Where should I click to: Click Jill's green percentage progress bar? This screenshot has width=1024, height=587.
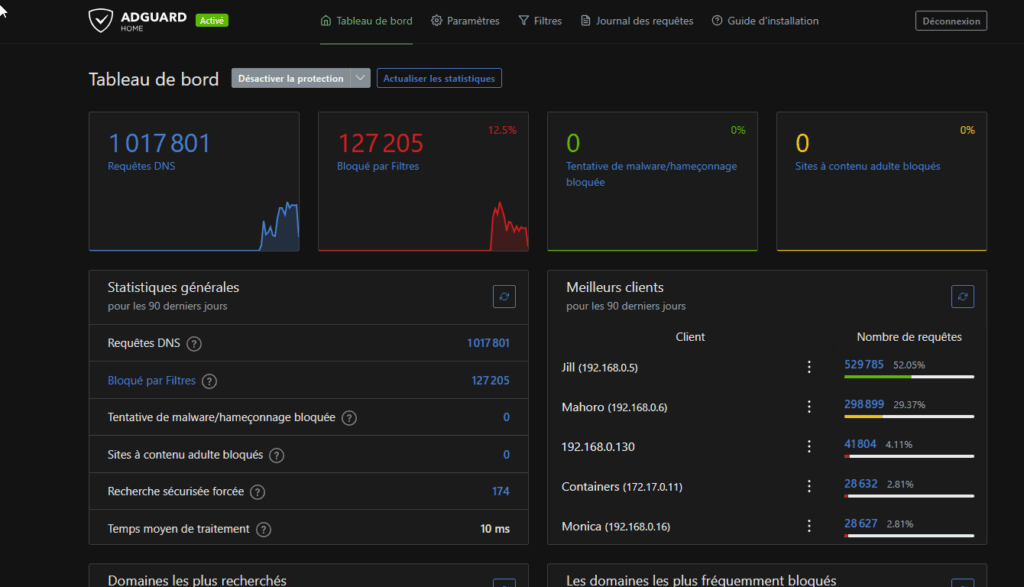(x=909, y=377)
